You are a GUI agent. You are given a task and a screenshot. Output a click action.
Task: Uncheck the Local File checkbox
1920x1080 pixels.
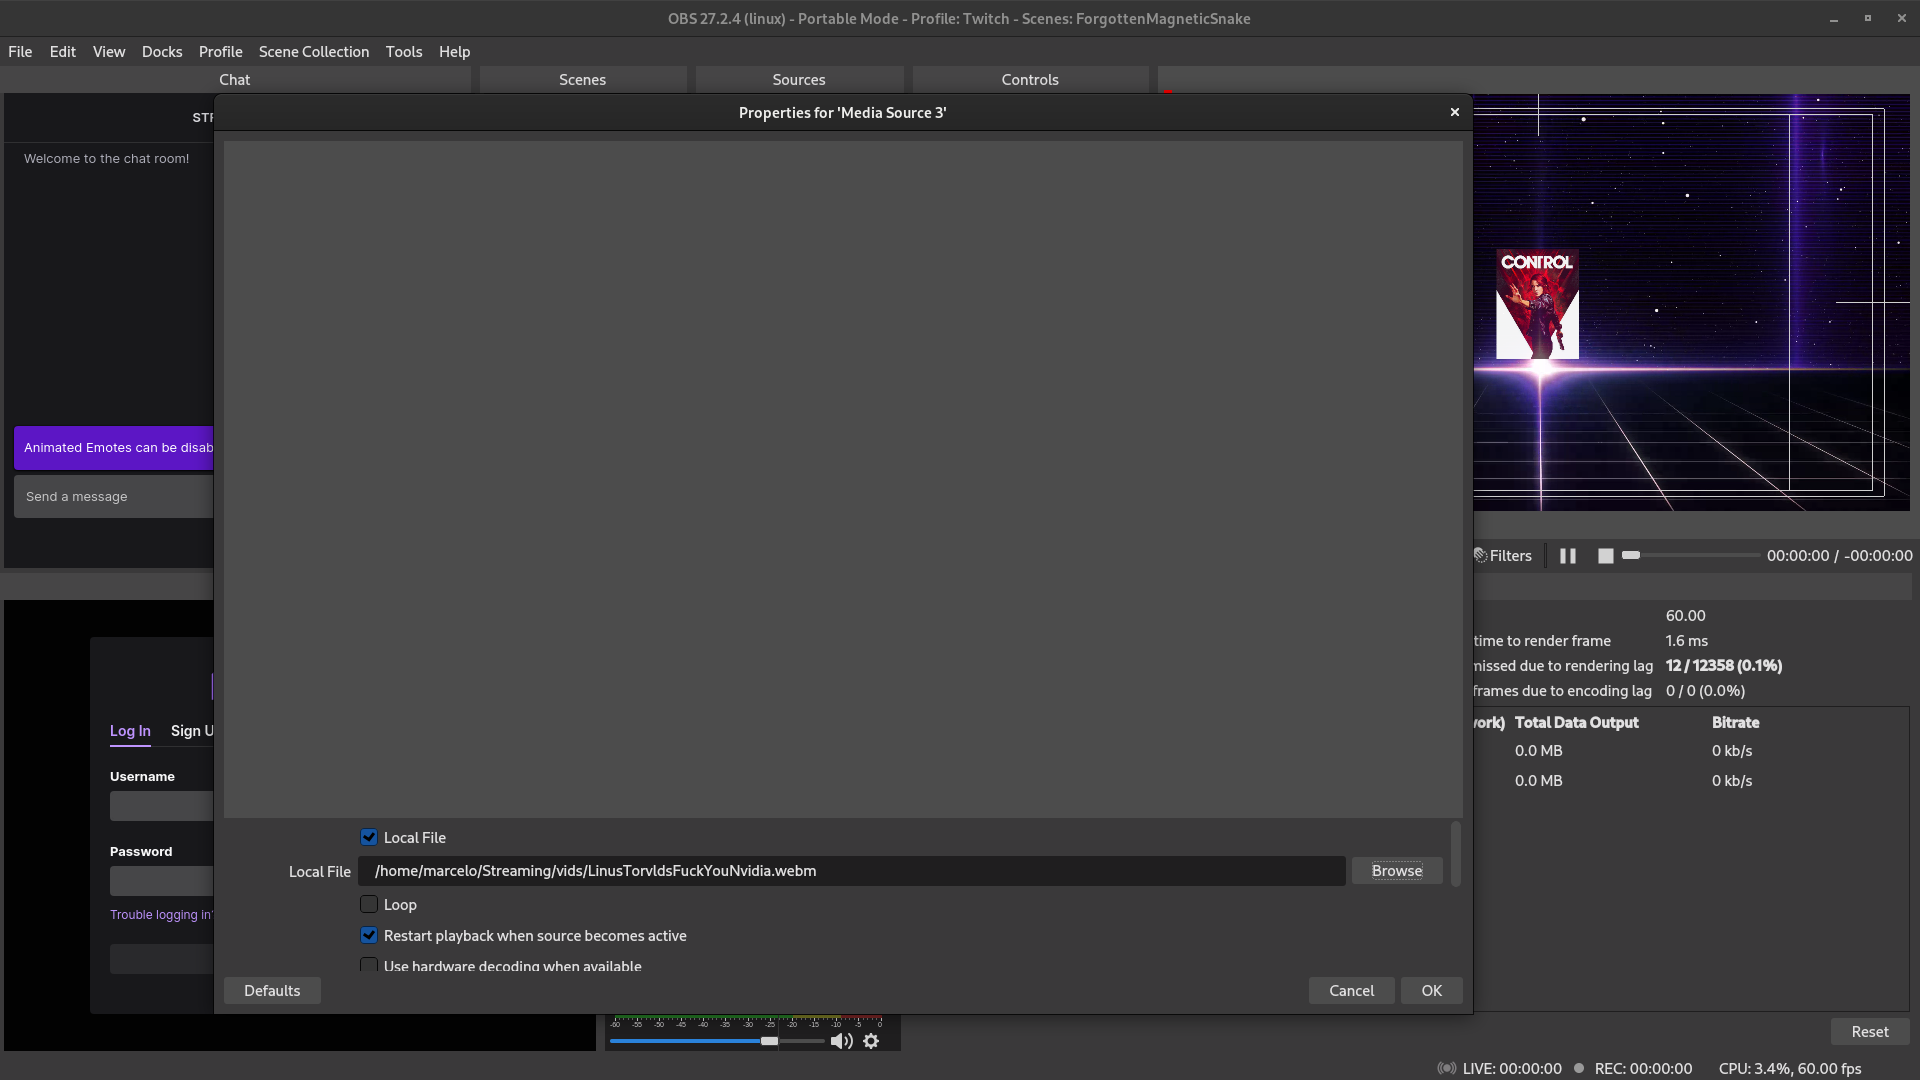369,837
